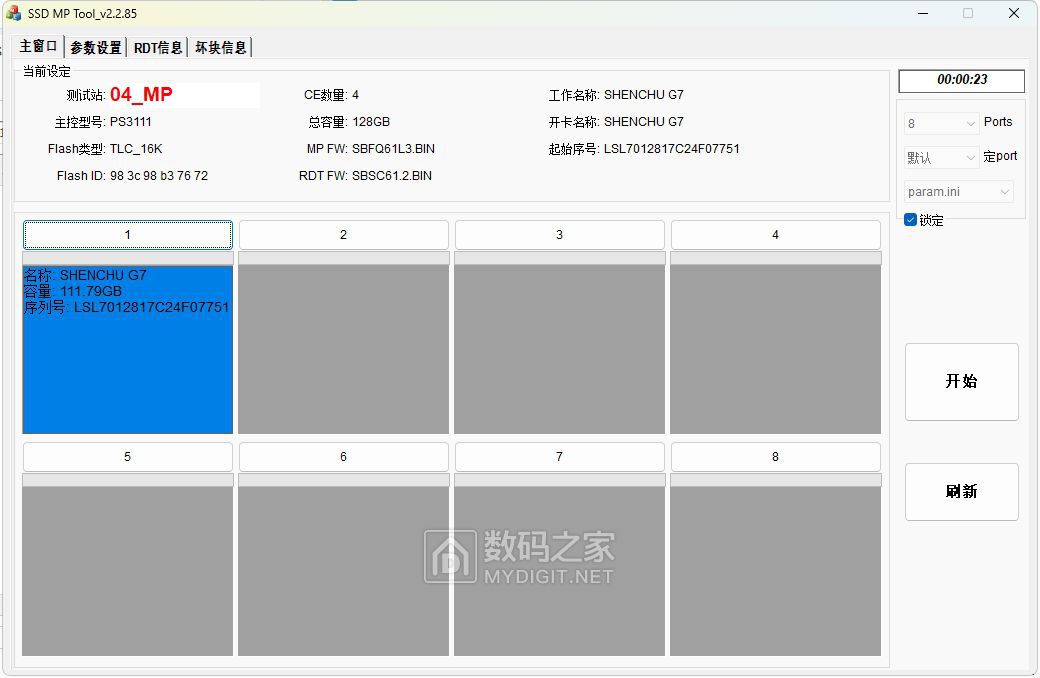Click port button 3

pyautogui.click(x=559, y=235)
